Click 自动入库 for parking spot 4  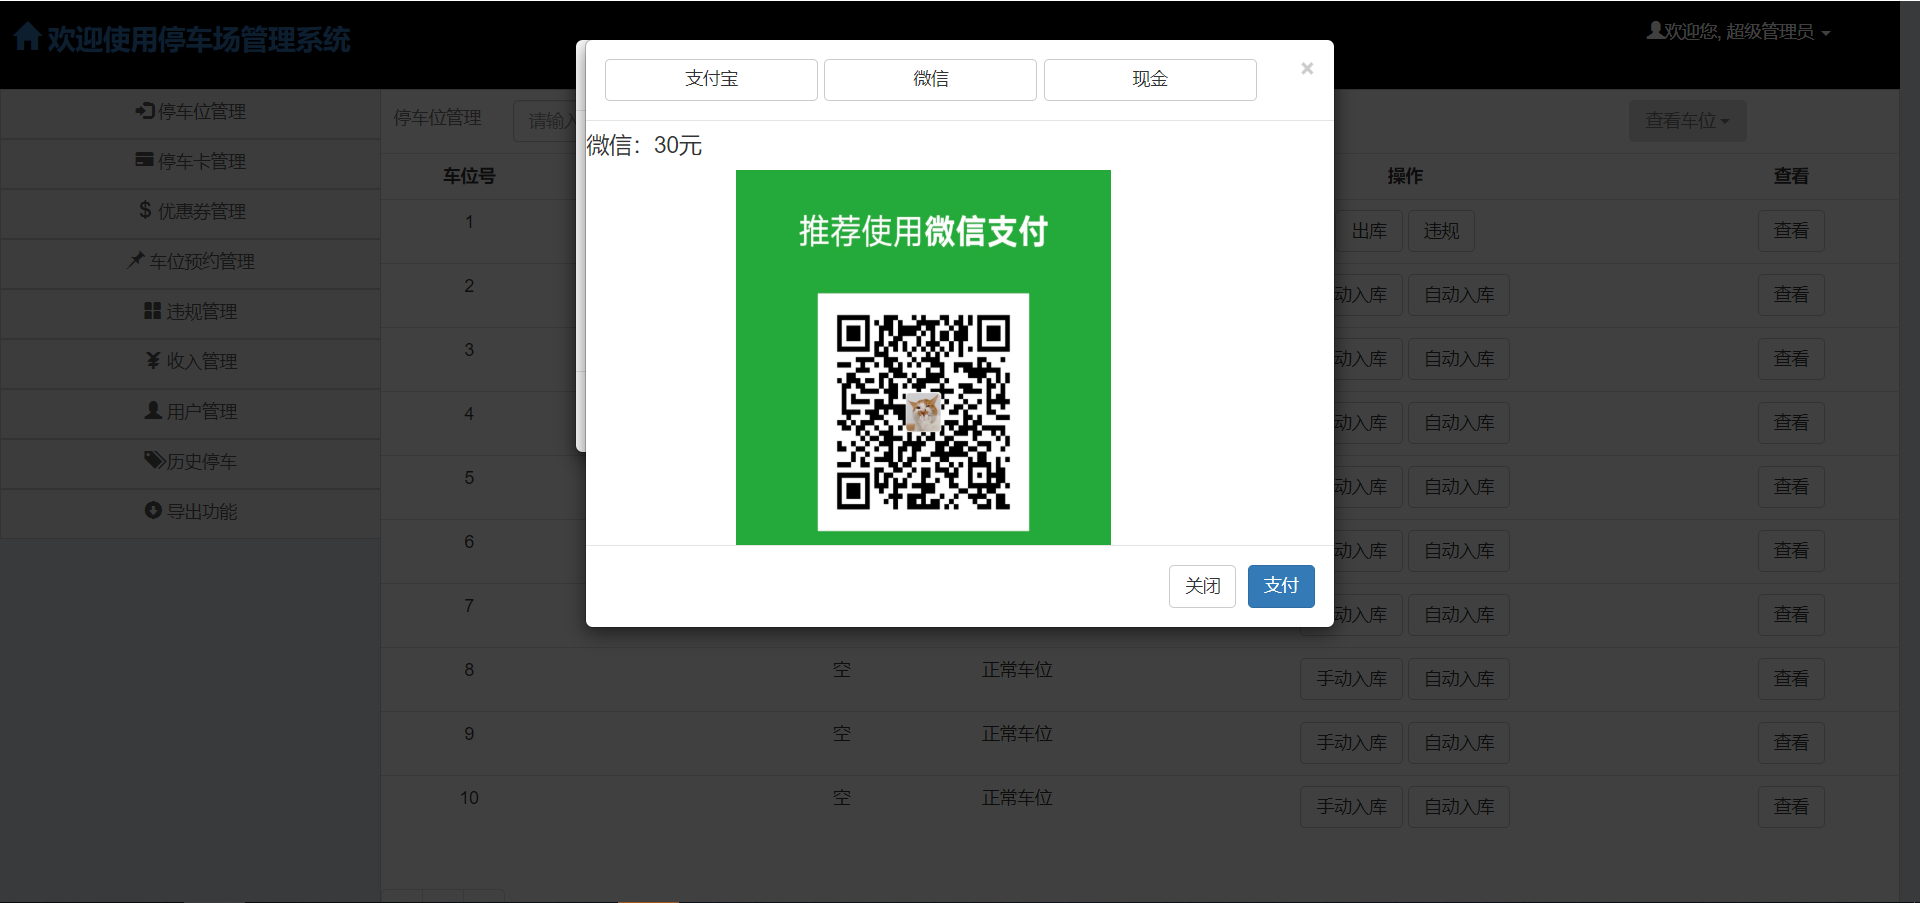(1459, 423)
